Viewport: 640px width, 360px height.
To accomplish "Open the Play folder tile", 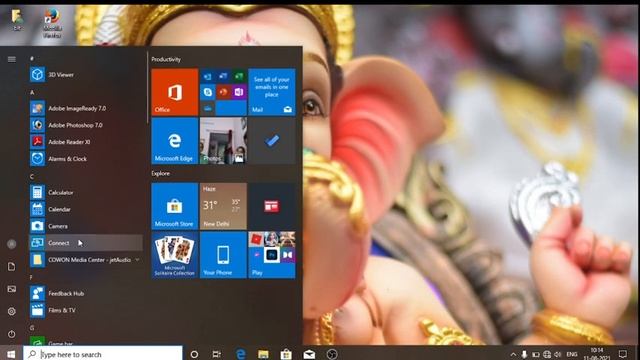I will [x=272, y=255].
